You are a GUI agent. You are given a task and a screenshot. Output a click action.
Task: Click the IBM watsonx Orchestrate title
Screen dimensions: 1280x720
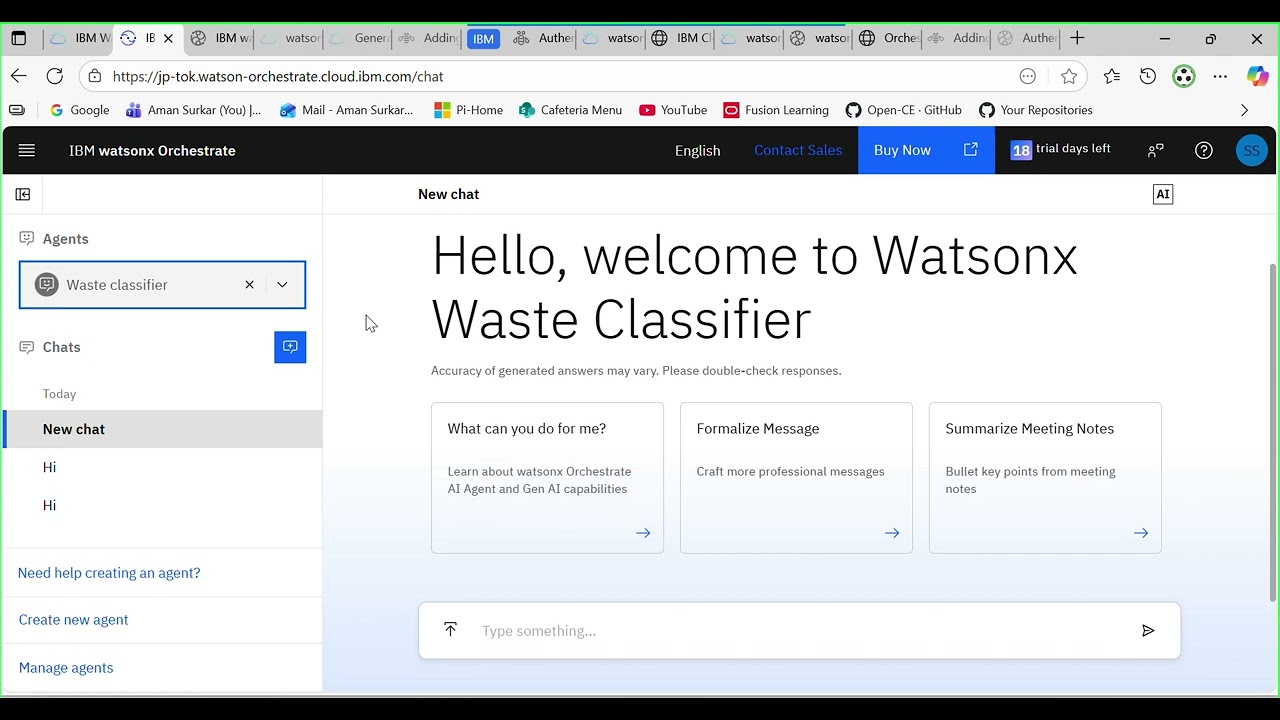(x=152, y=150)
